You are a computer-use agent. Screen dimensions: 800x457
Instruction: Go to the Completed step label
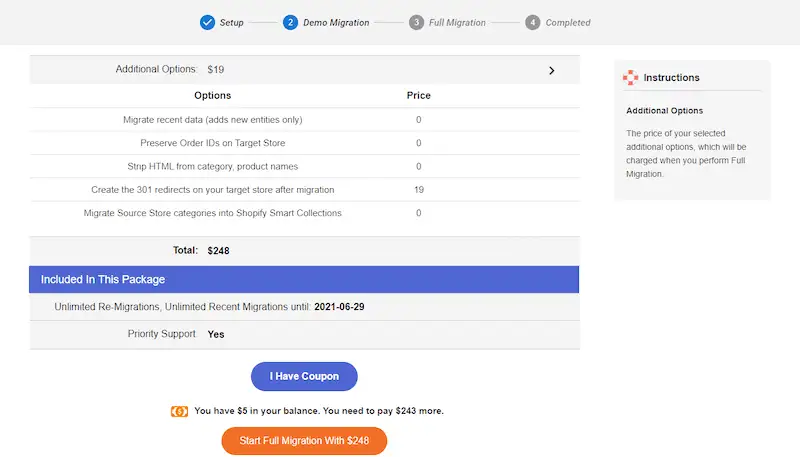coord(568,23)
